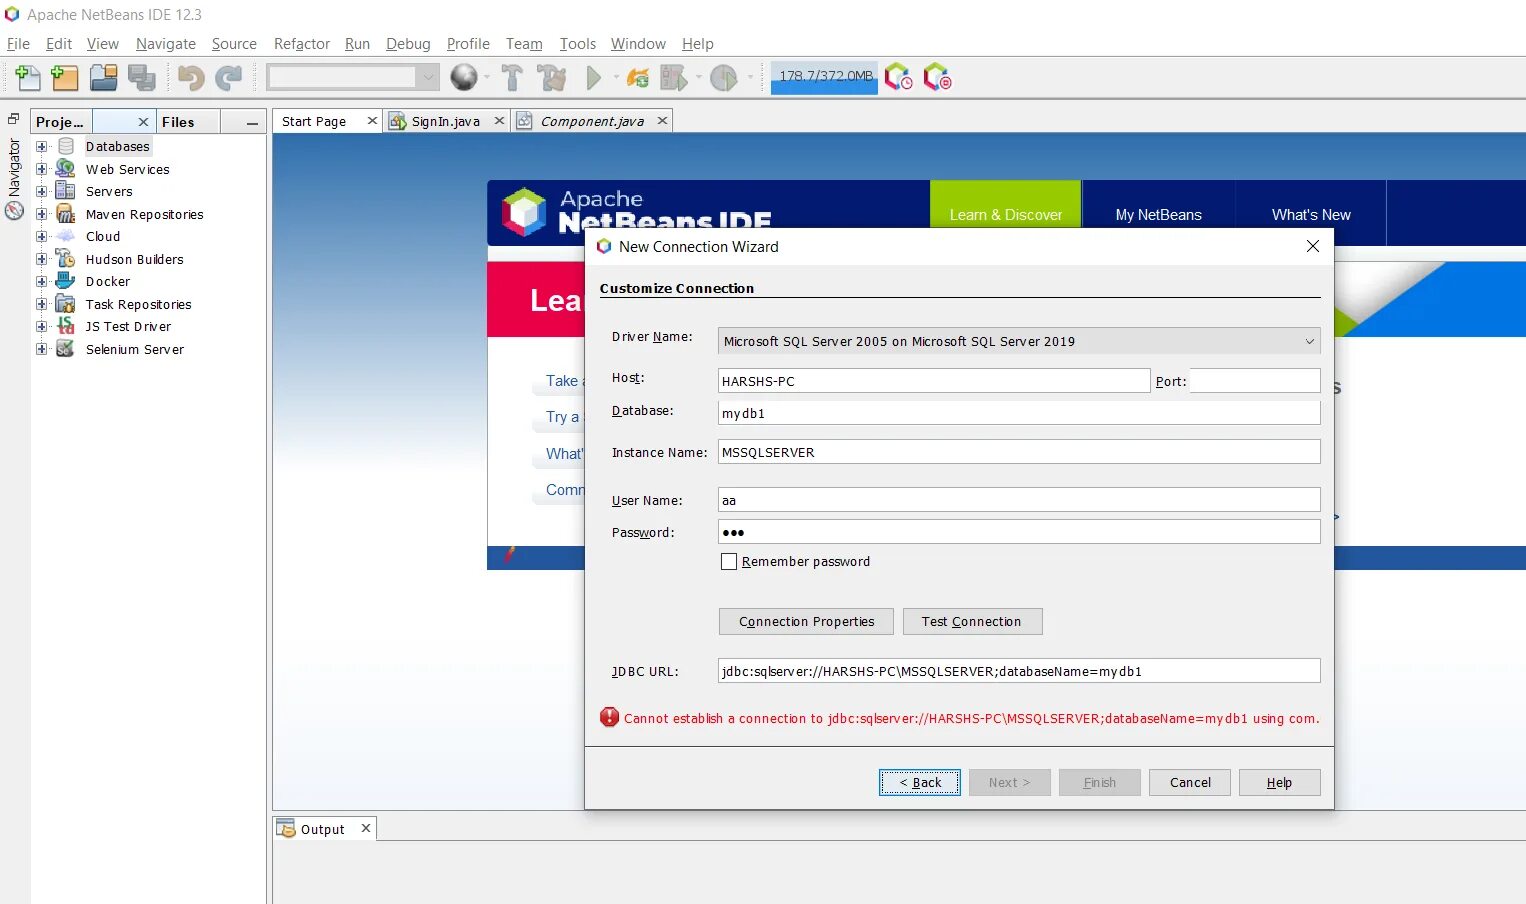Click the green Run Project arrow

pos(594,77)
